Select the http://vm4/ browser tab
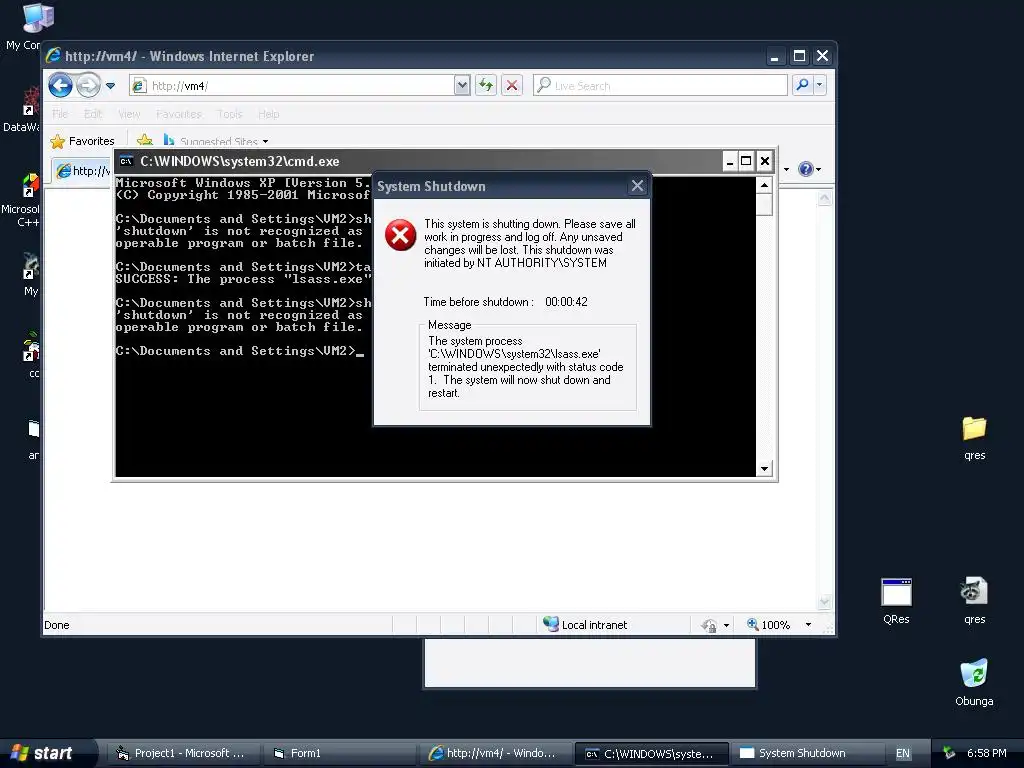The height and width of the screenshot is (768, 1024). pos(83,171)
